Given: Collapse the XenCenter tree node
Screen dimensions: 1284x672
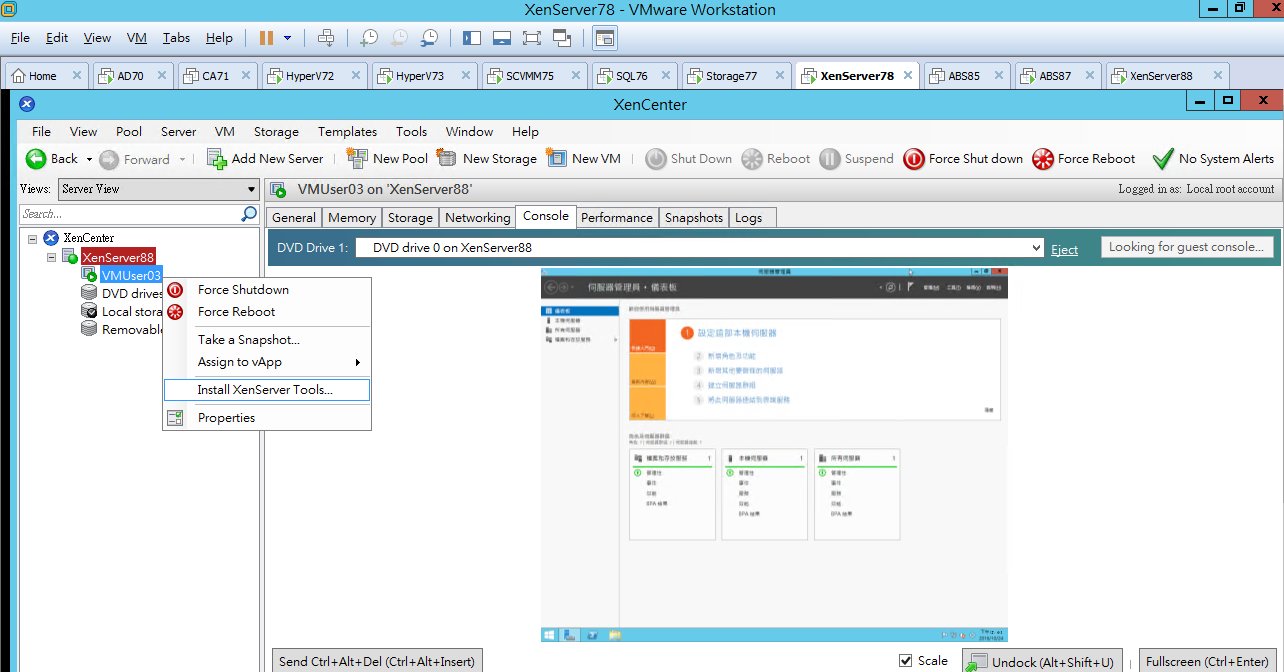Looking at the screenshot, I should pos(33,238).
